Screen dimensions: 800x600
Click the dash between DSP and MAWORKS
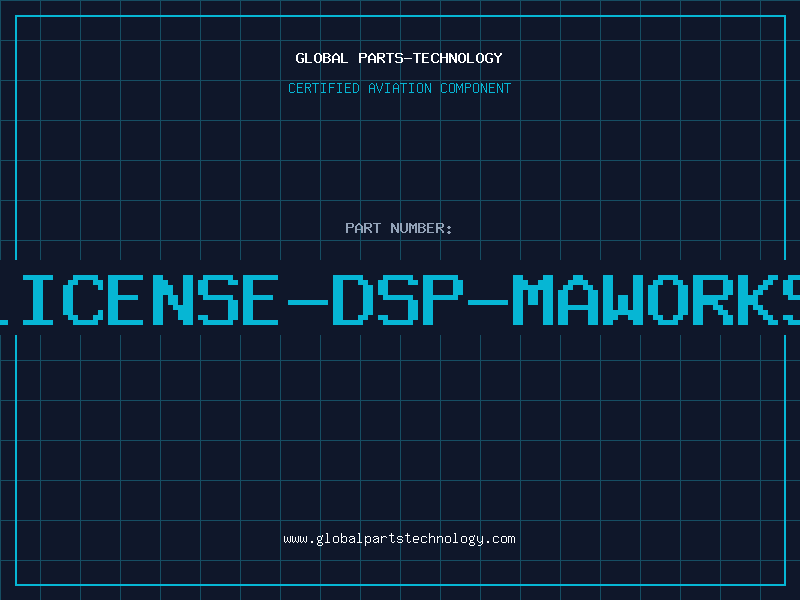(488, 302)
